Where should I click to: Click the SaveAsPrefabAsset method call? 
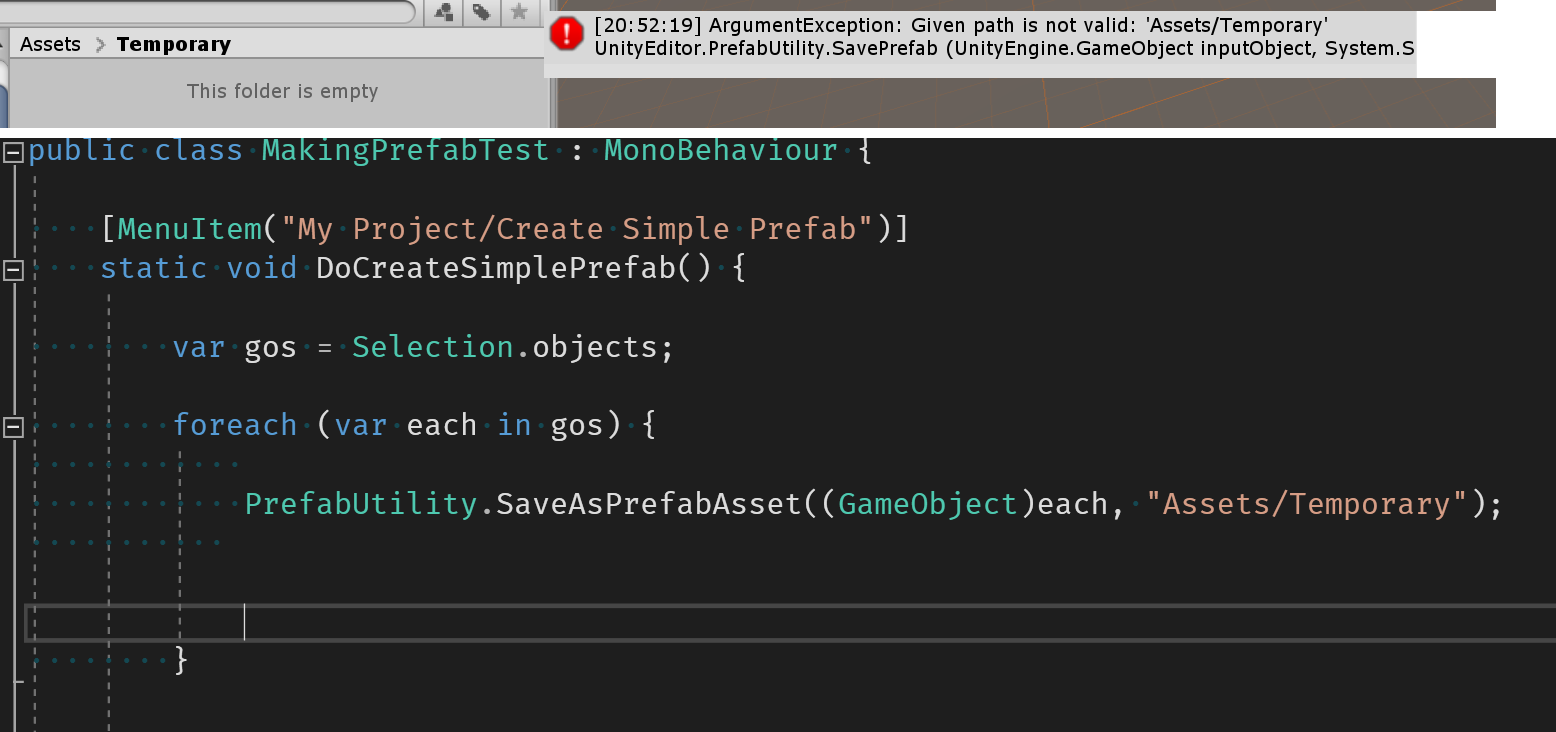(x=650, y=503)
